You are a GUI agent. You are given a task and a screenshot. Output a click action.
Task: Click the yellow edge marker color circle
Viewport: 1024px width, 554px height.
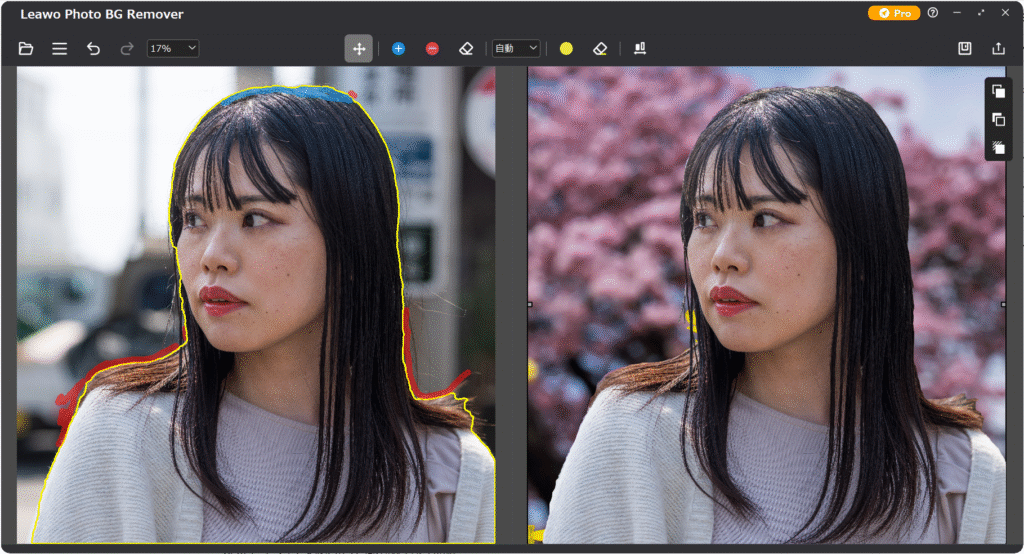566,48
